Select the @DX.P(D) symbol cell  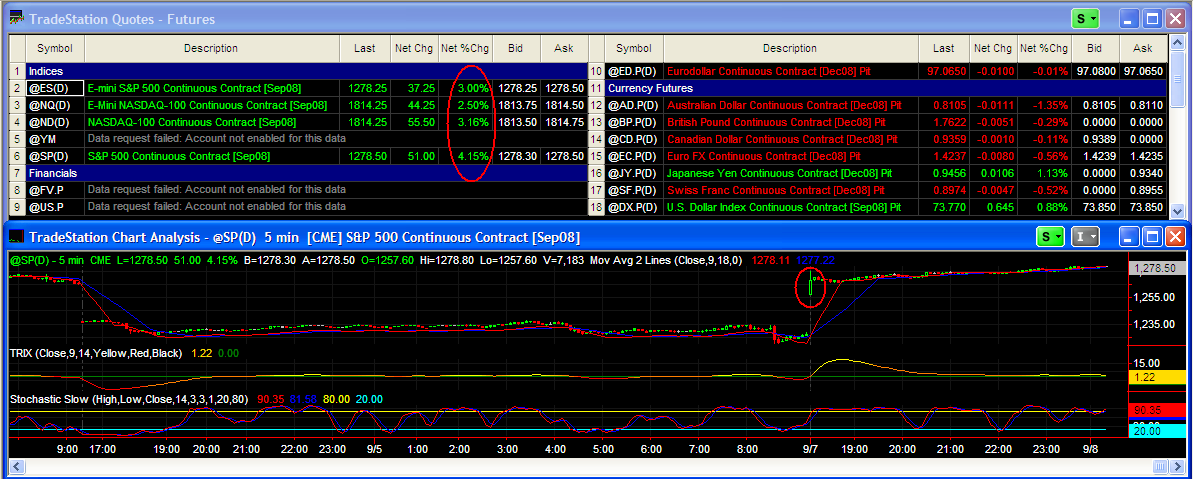634,206
